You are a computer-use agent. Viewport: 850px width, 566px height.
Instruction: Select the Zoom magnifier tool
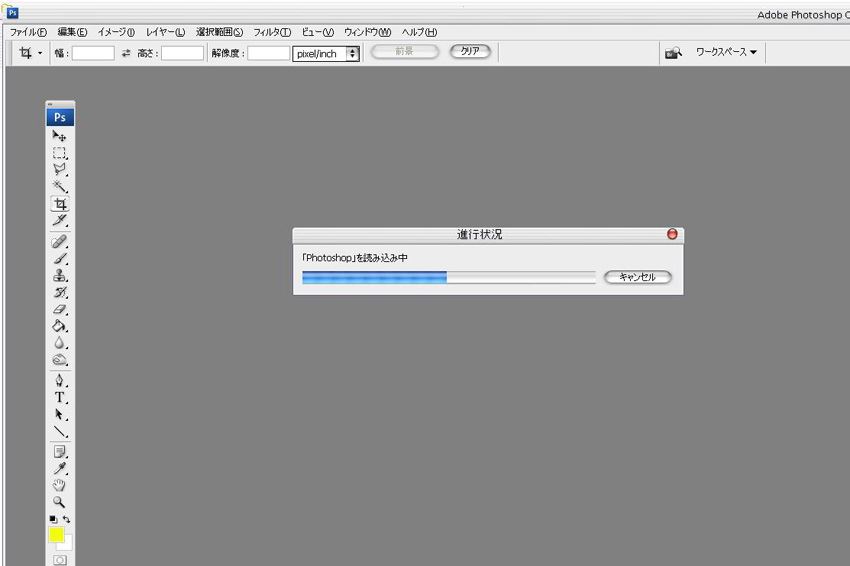60,502
